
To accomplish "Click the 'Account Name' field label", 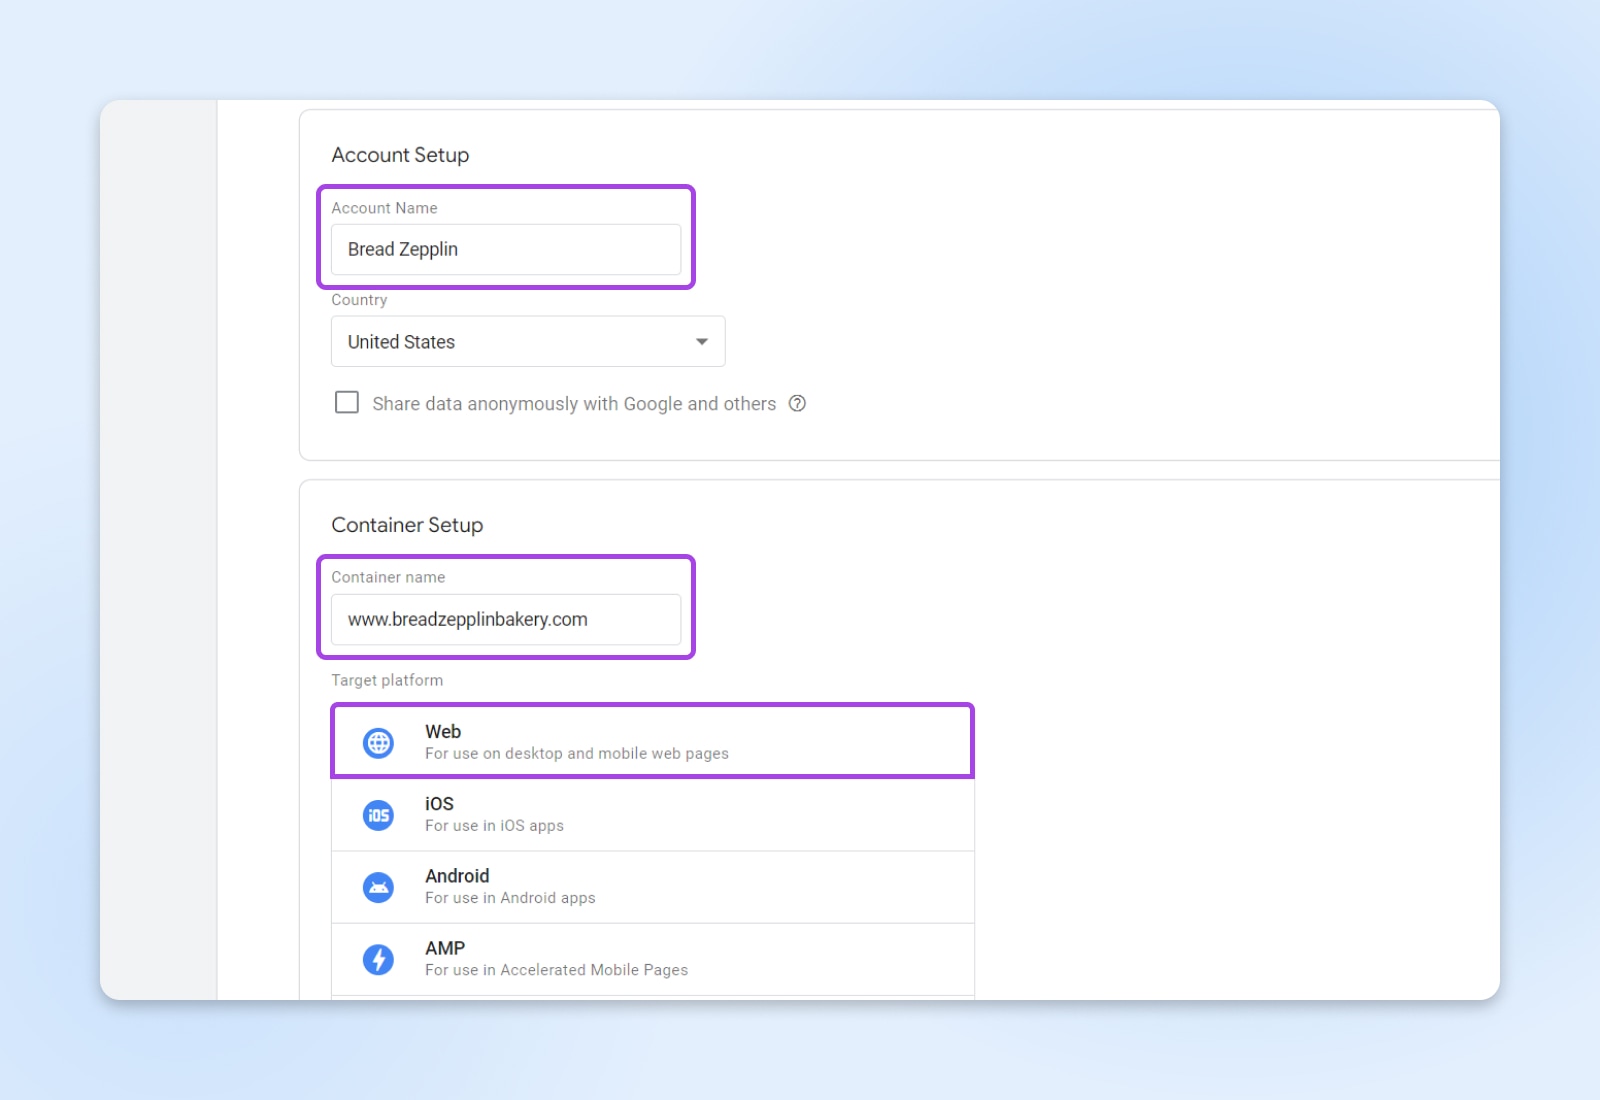I will click(384, 208).
